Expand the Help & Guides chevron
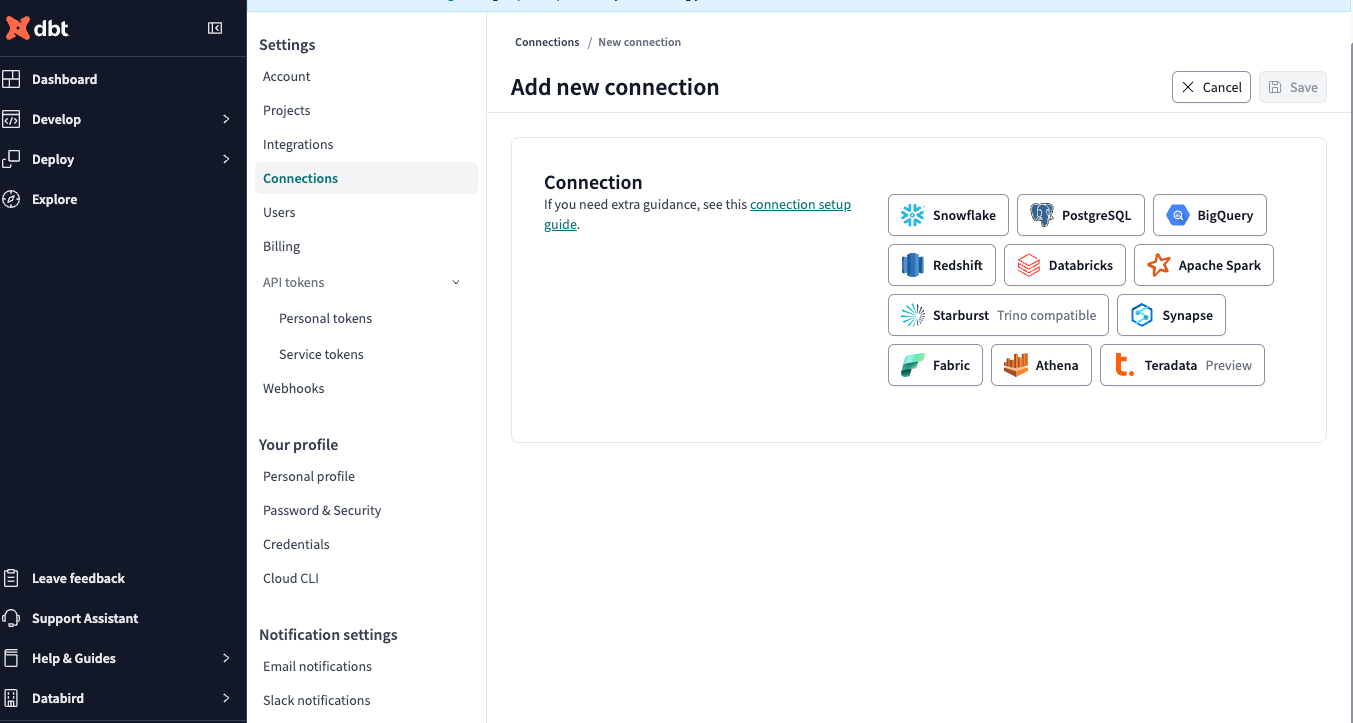The height and width of the screenshot is (723, 1353). [226, 658]
